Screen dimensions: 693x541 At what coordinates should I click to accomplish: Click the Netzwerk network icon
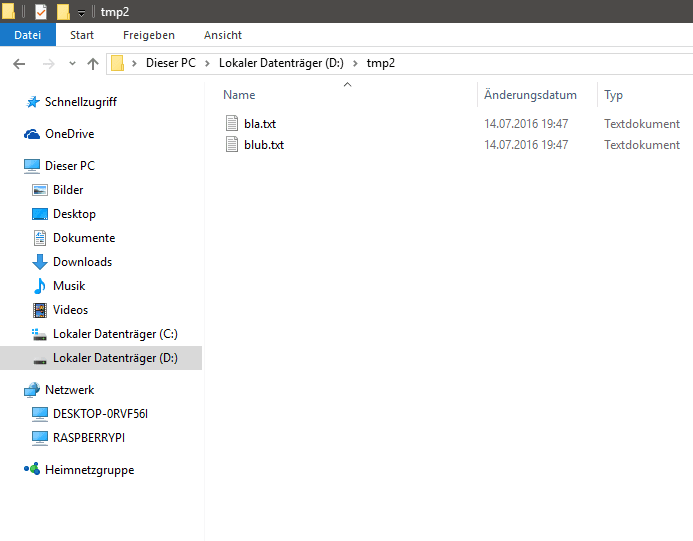tap(32, 390)
